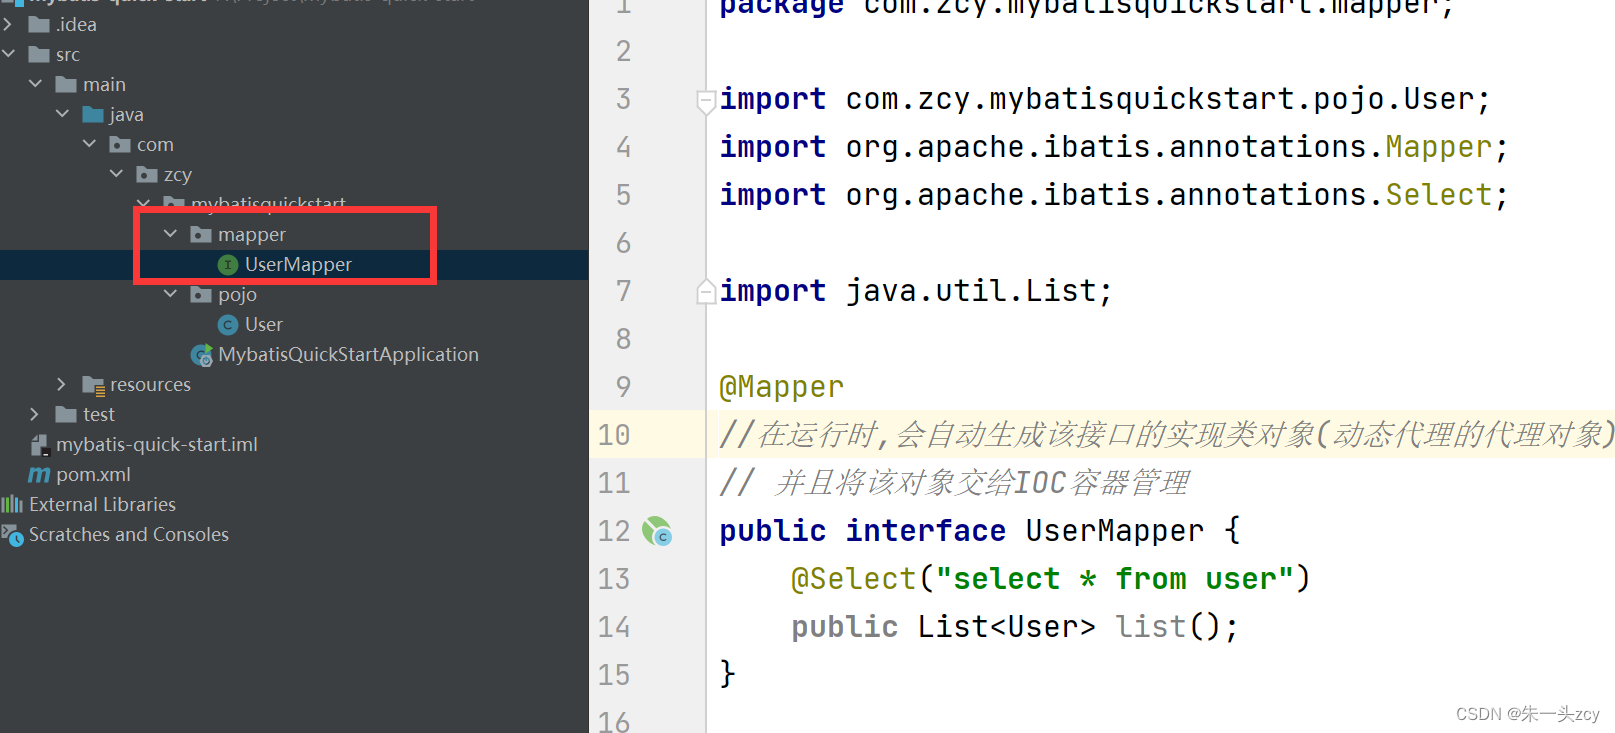Click the mapper package icon

(201, 234)
